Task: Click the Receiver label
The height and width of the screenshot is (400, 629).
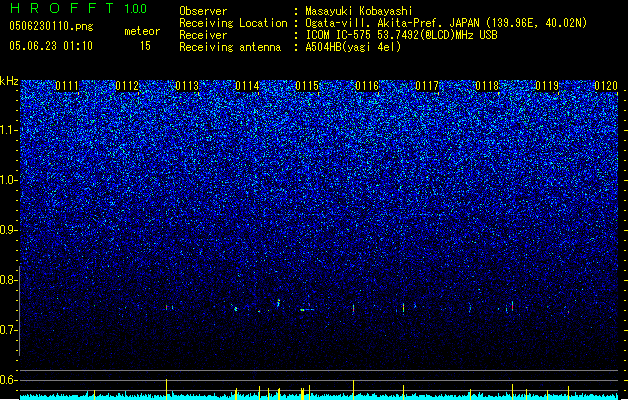Action: click(x=203, y=35)
